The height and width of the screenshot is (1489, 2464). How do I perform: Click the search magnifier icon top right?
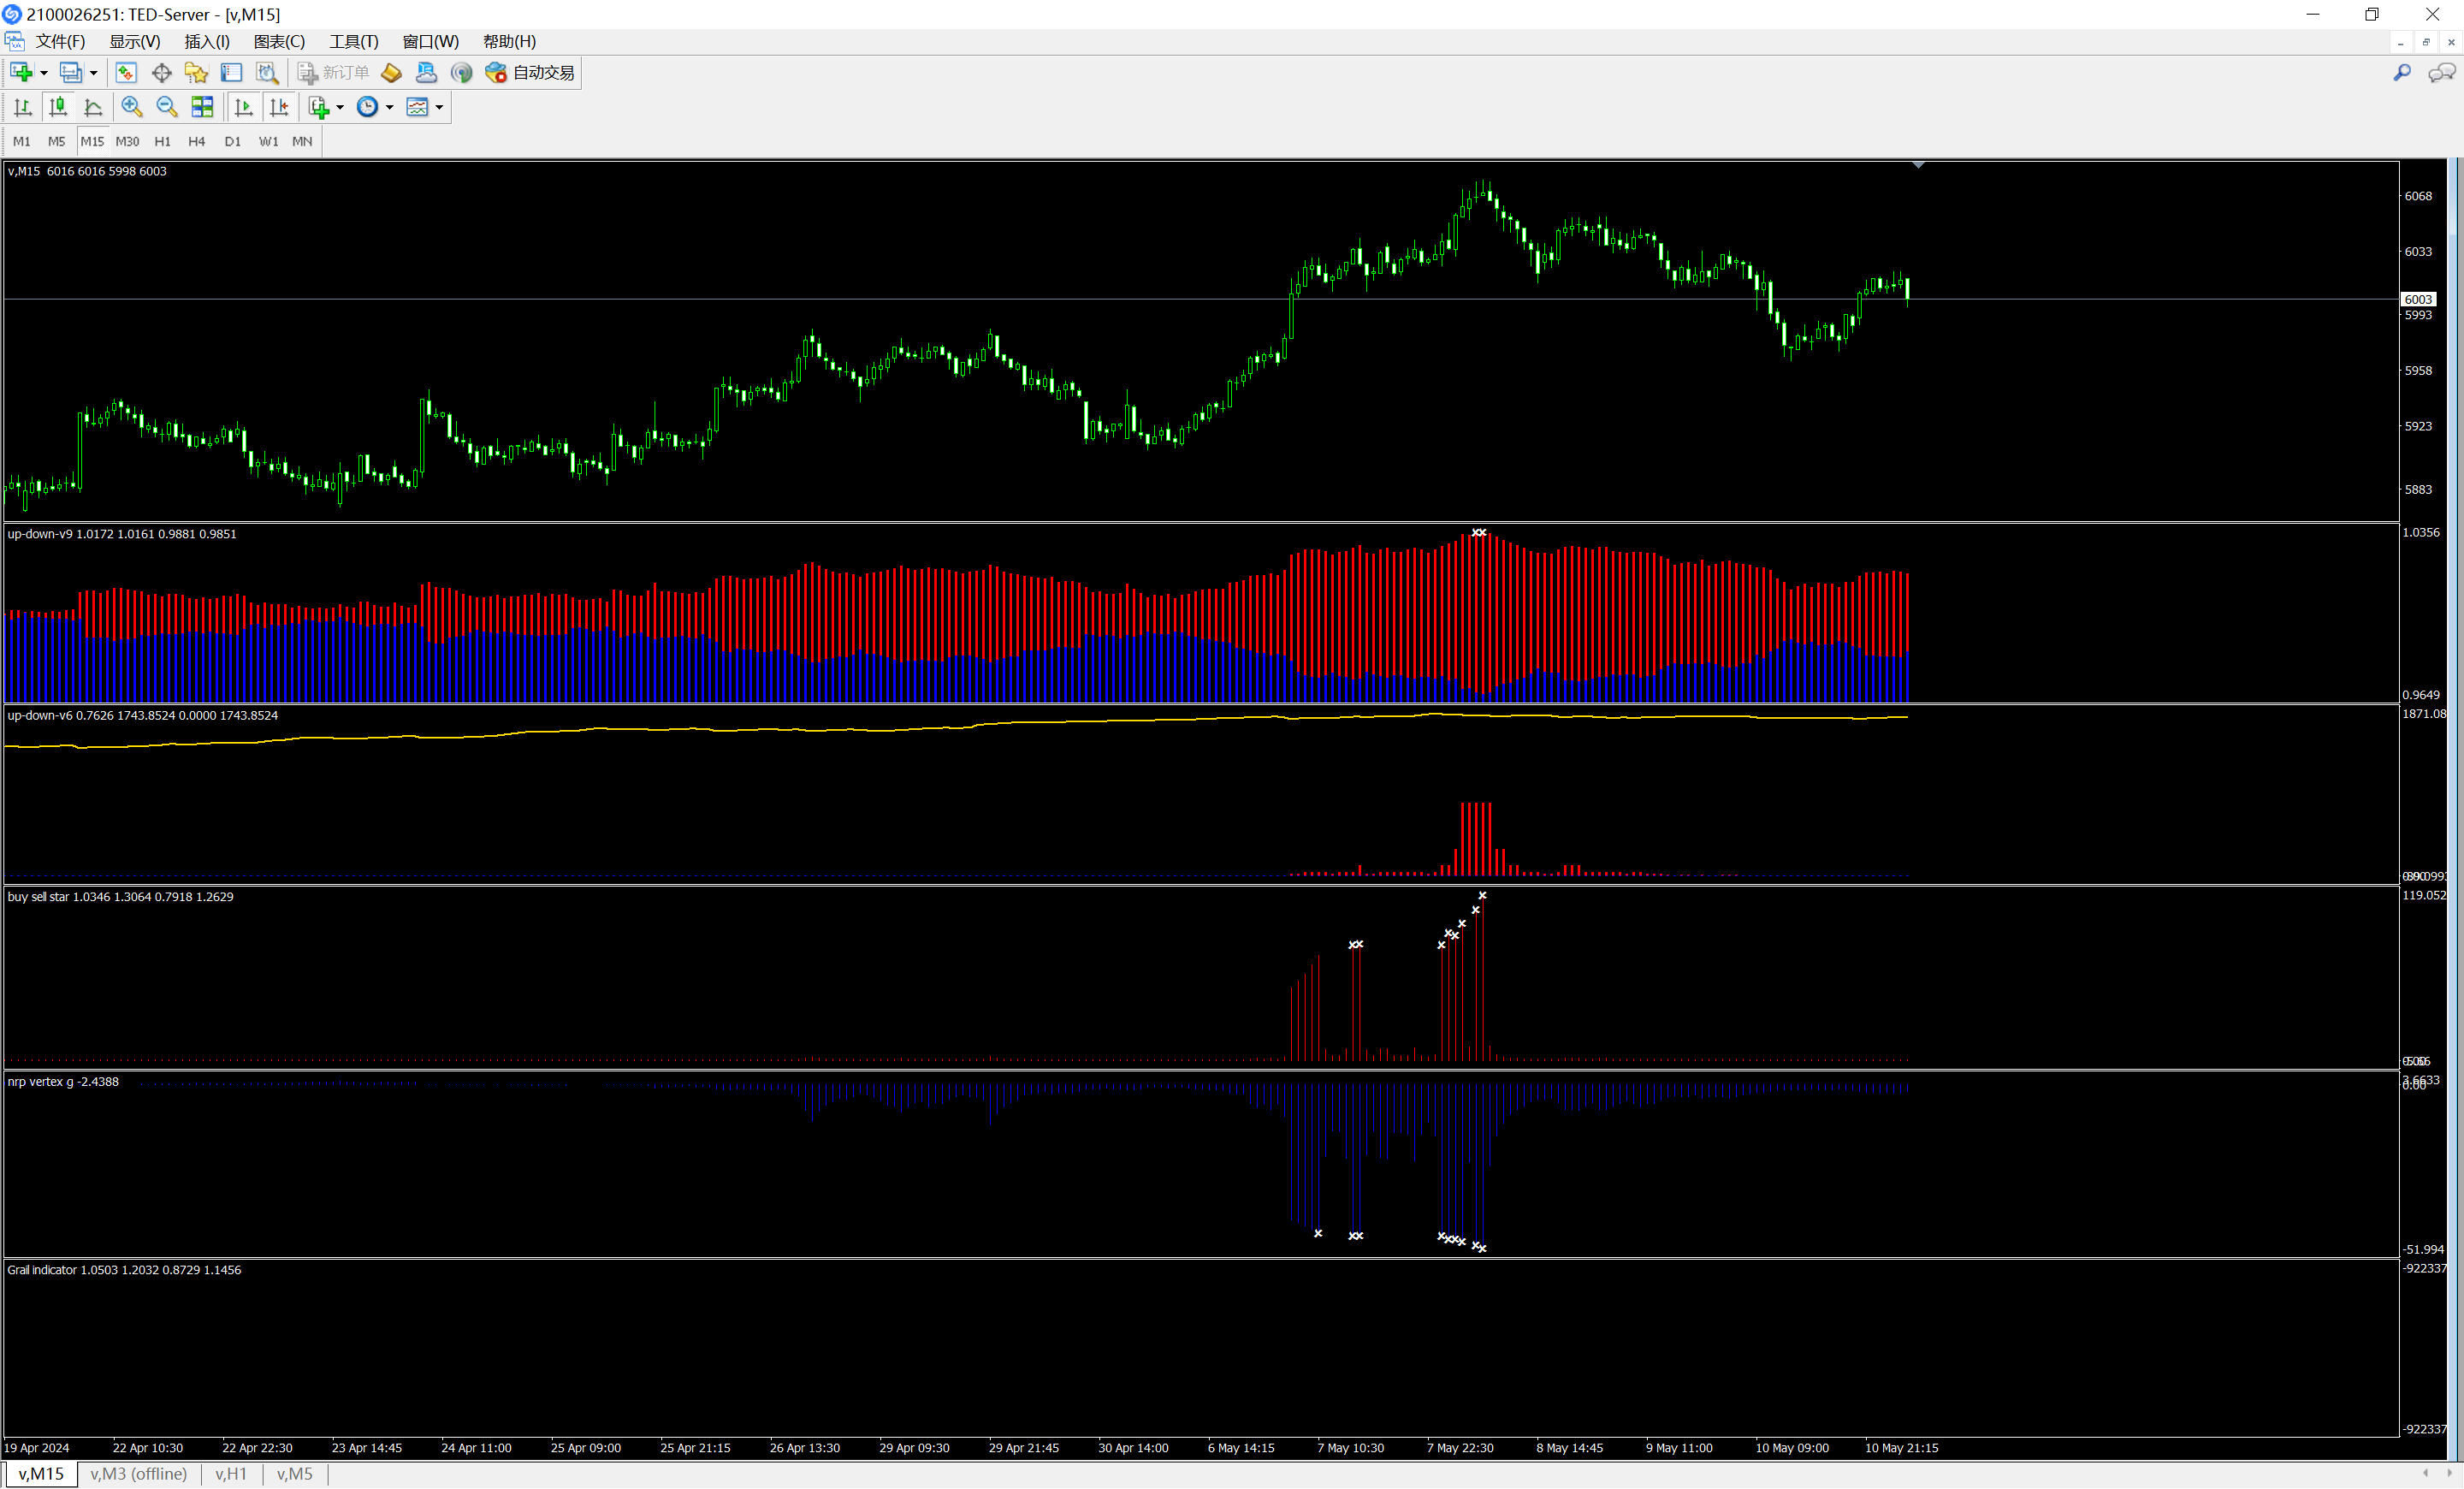2402,73
